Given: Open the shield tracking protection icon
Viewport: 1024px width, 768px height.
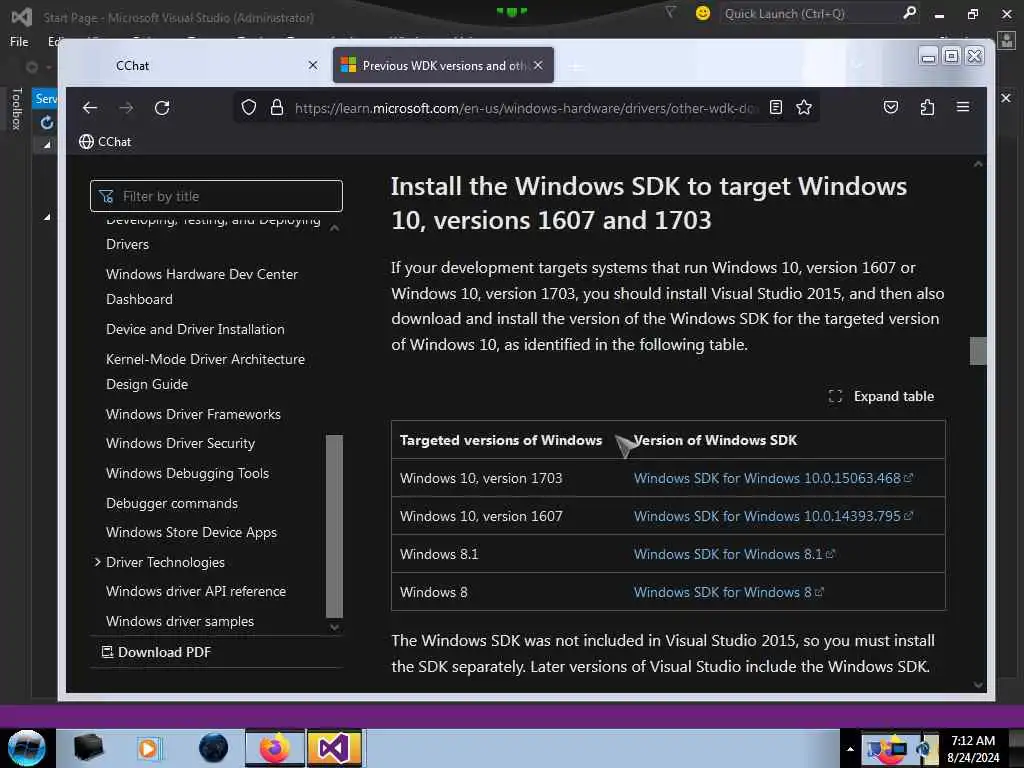Looking at the screenshot, I should (249, 107).
